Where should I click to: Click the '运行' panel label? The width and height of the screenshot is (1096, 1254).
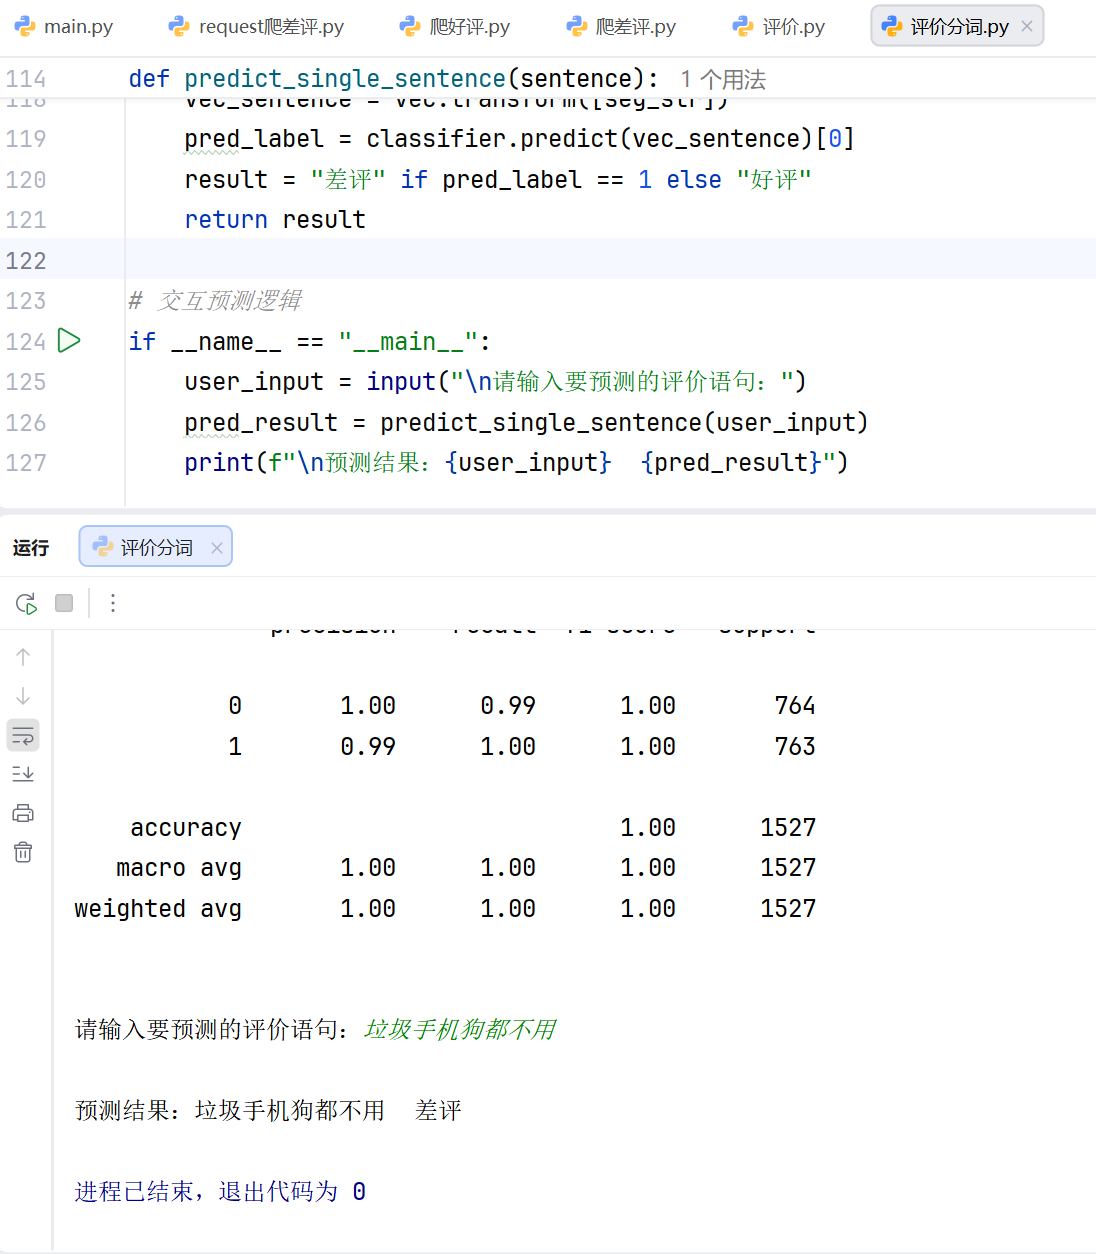pos(31,548)
